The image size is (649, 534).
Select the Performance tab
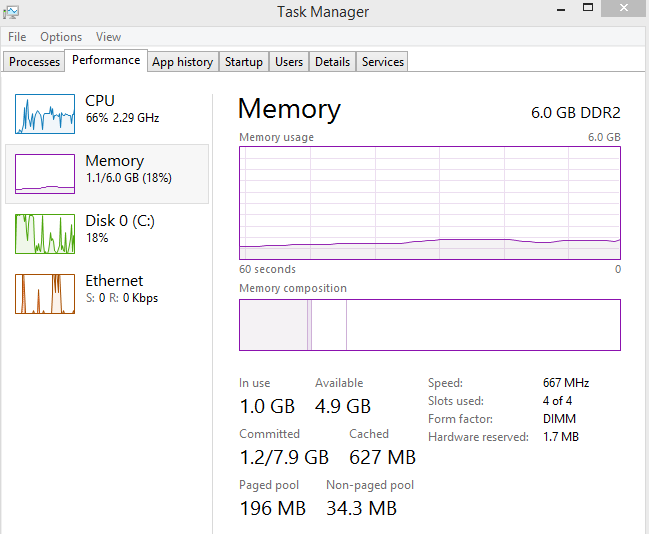(106, 60)
